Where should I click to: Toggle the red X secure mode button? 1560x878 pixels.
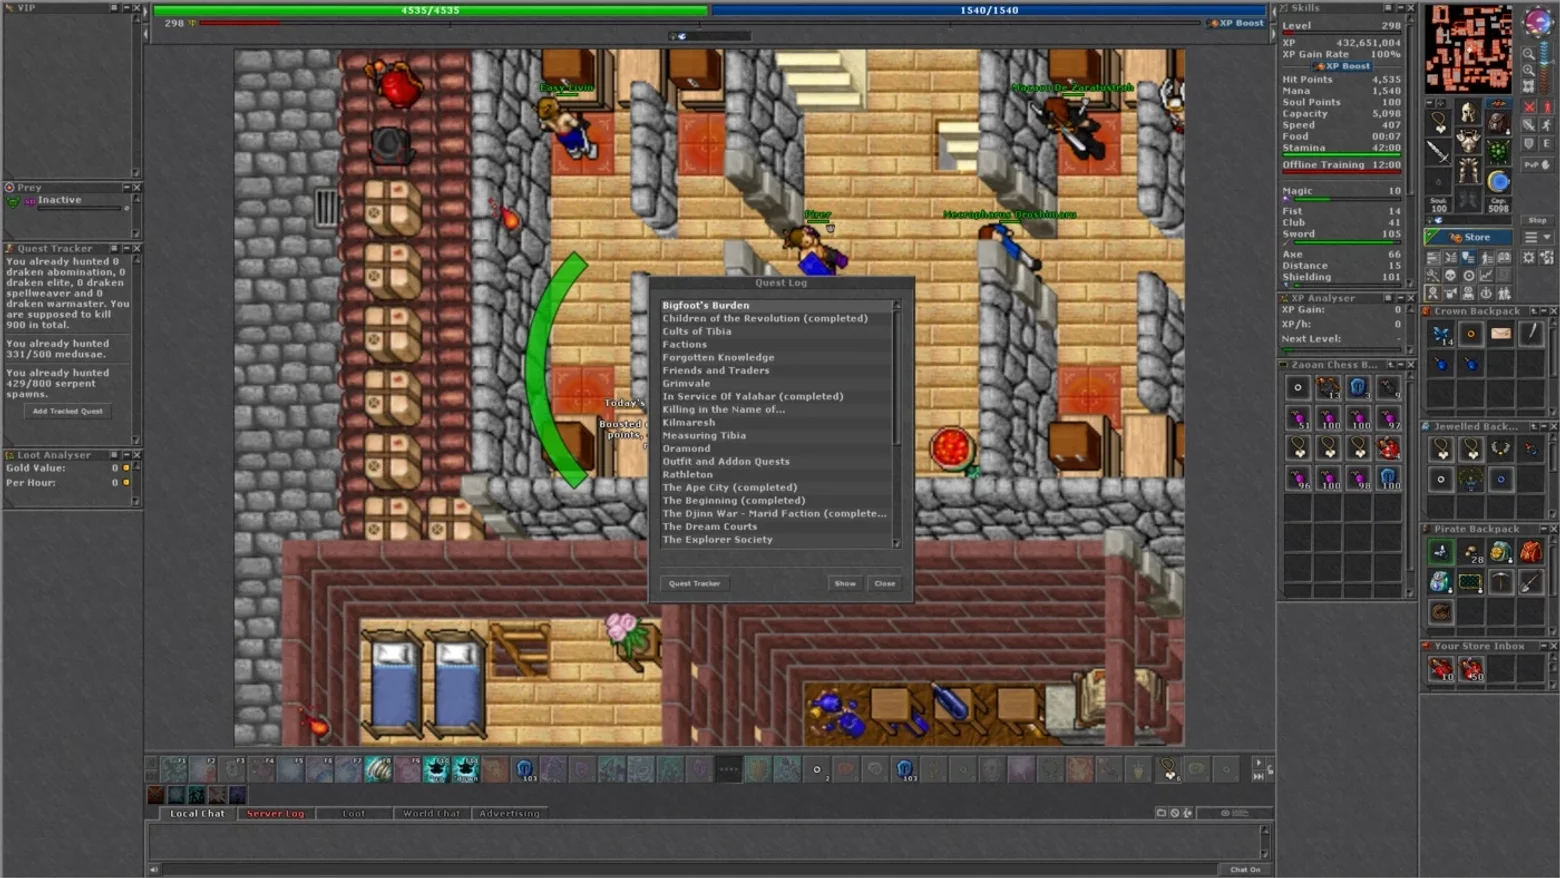[x=1529, y=106]
